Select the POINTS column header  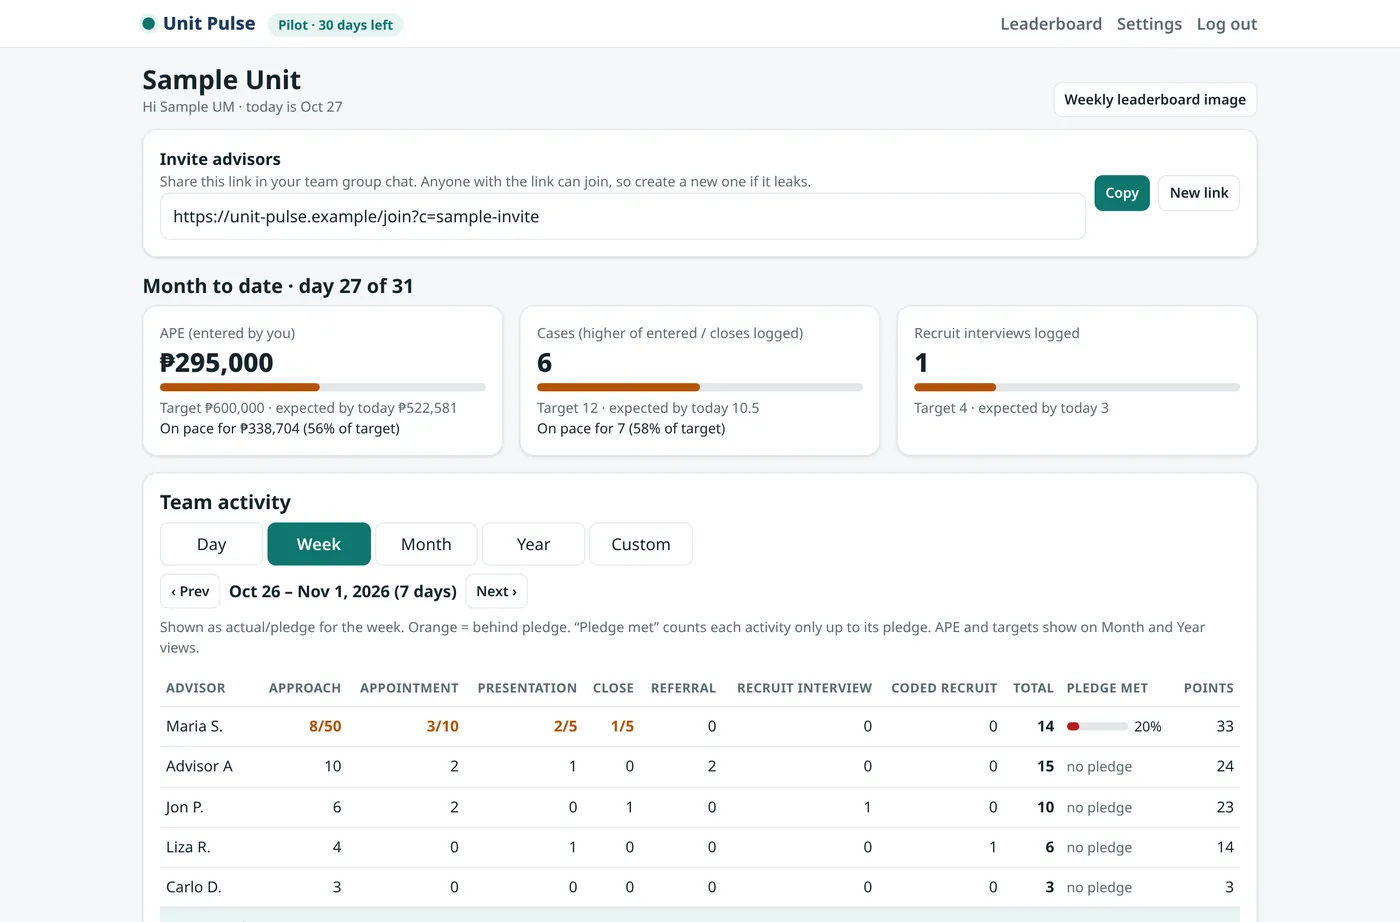[x=1209, y=688]
